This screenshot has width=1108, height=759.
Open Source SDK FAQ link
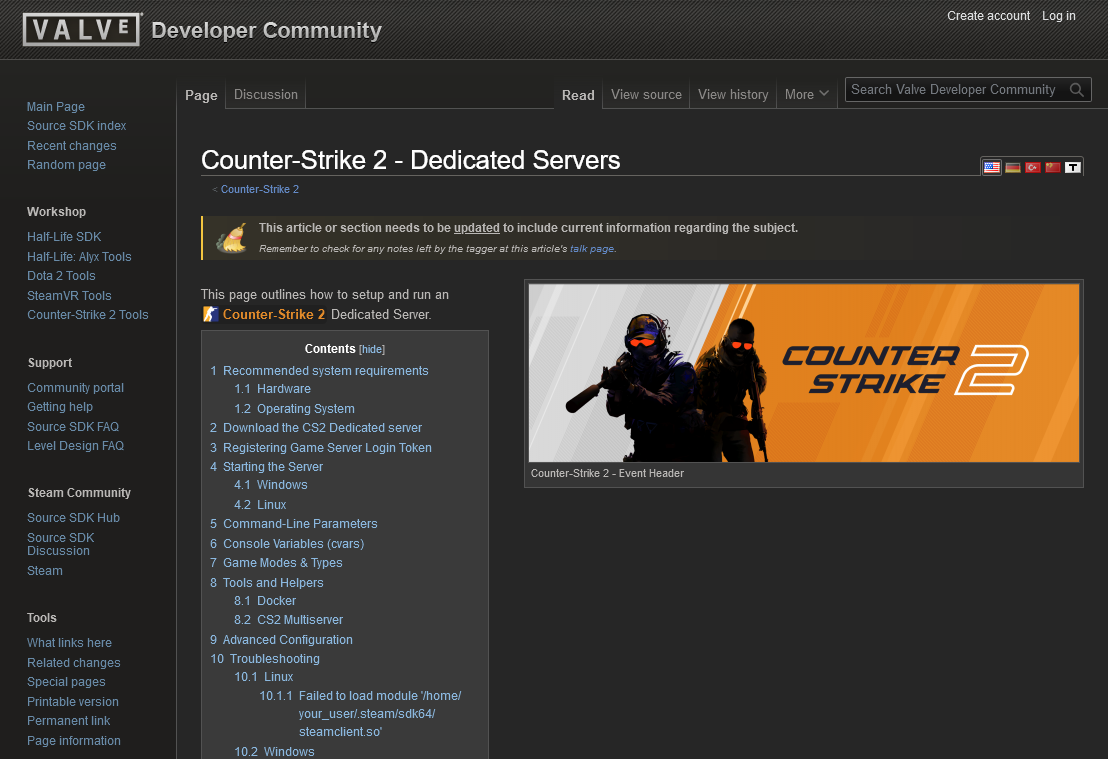[73, 427]
